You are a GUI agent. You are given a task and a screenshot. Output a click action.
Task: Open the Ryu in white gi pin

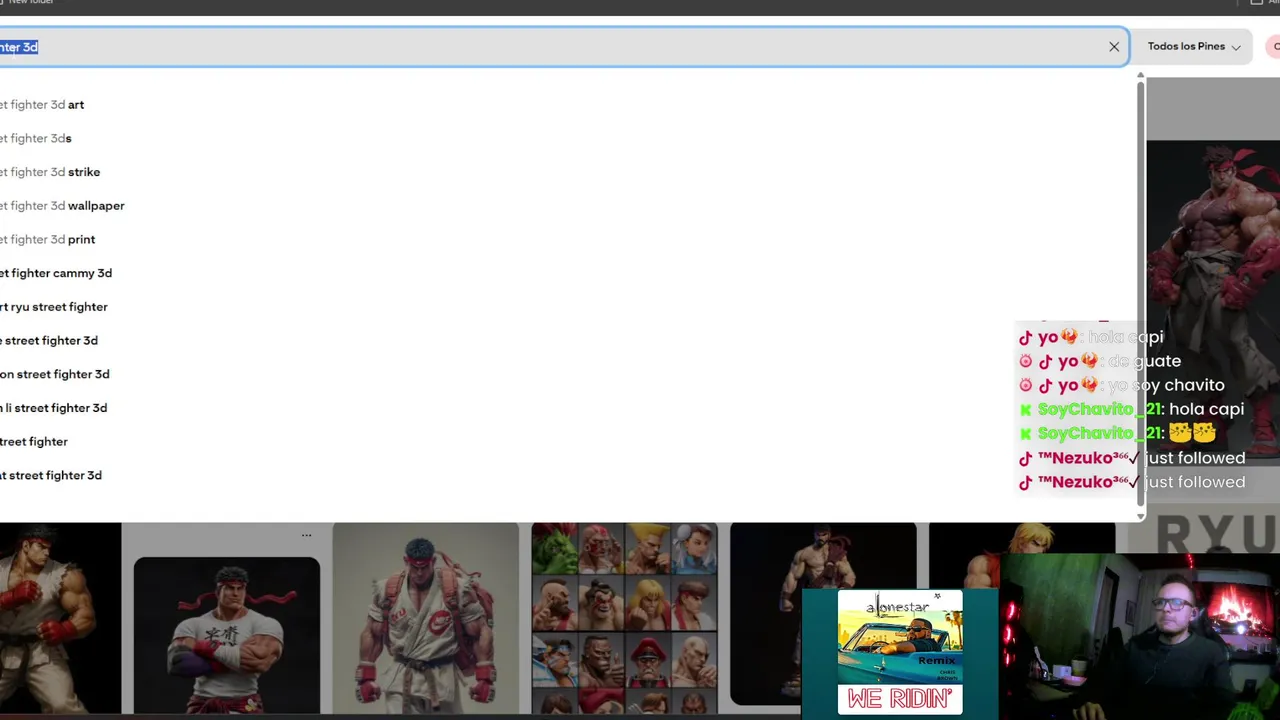pos(425,618)
